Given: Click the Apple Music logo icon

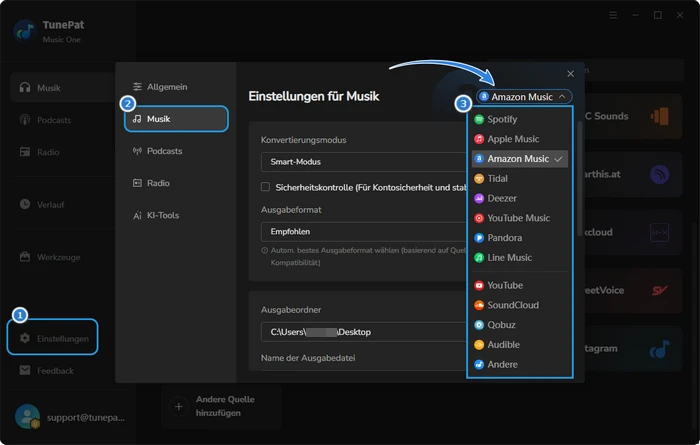Looking at the screenshot, I should point(479,139).
